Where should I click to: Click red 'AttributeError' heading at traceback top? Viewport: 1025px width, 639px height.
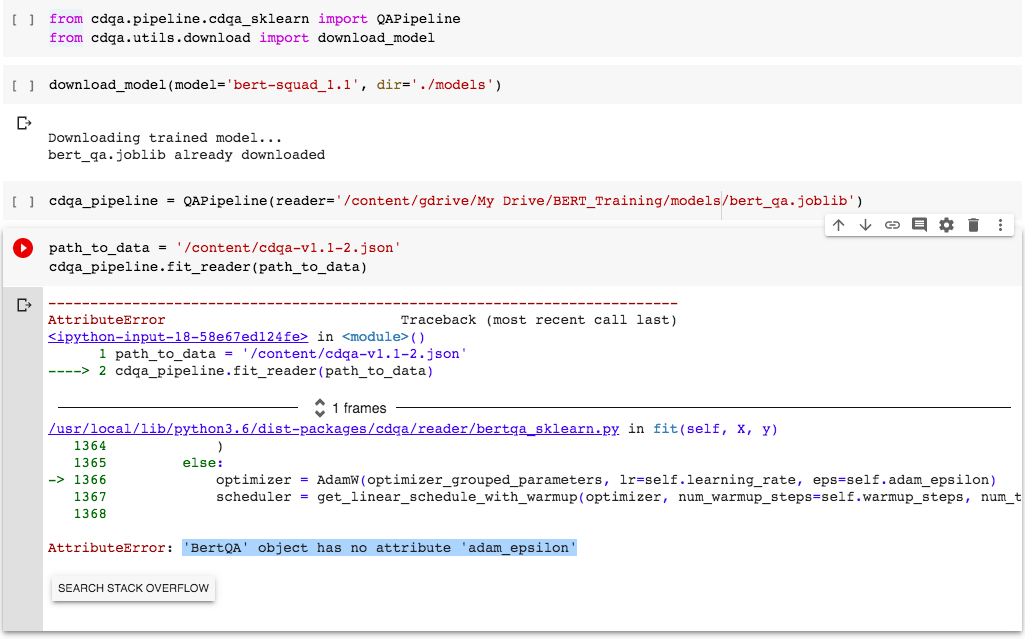(107, 320)
